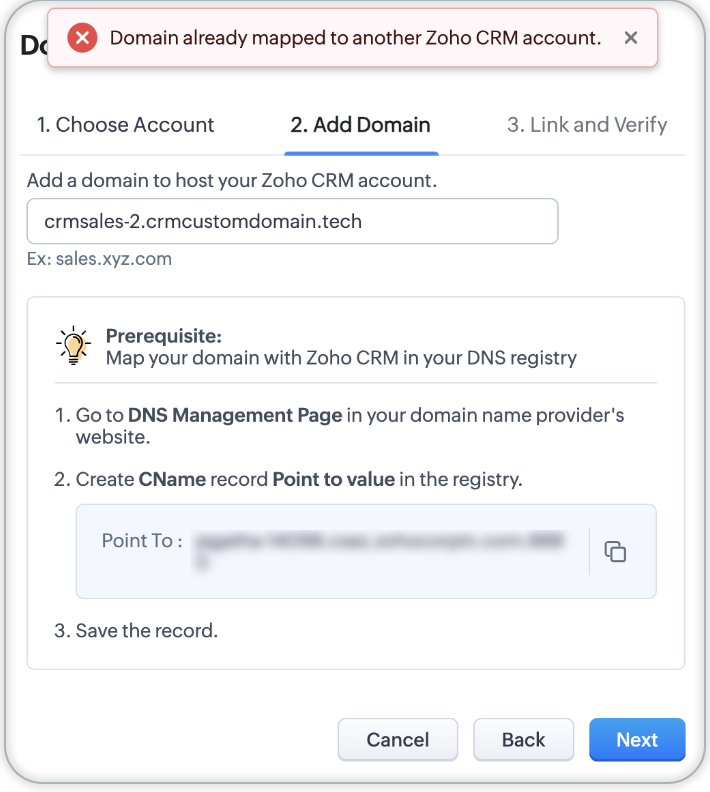This screenshot has height=792, width=710.
Task: Go to the Link and Verify tab
Action: pyautogui.click(x=587, y=125)
